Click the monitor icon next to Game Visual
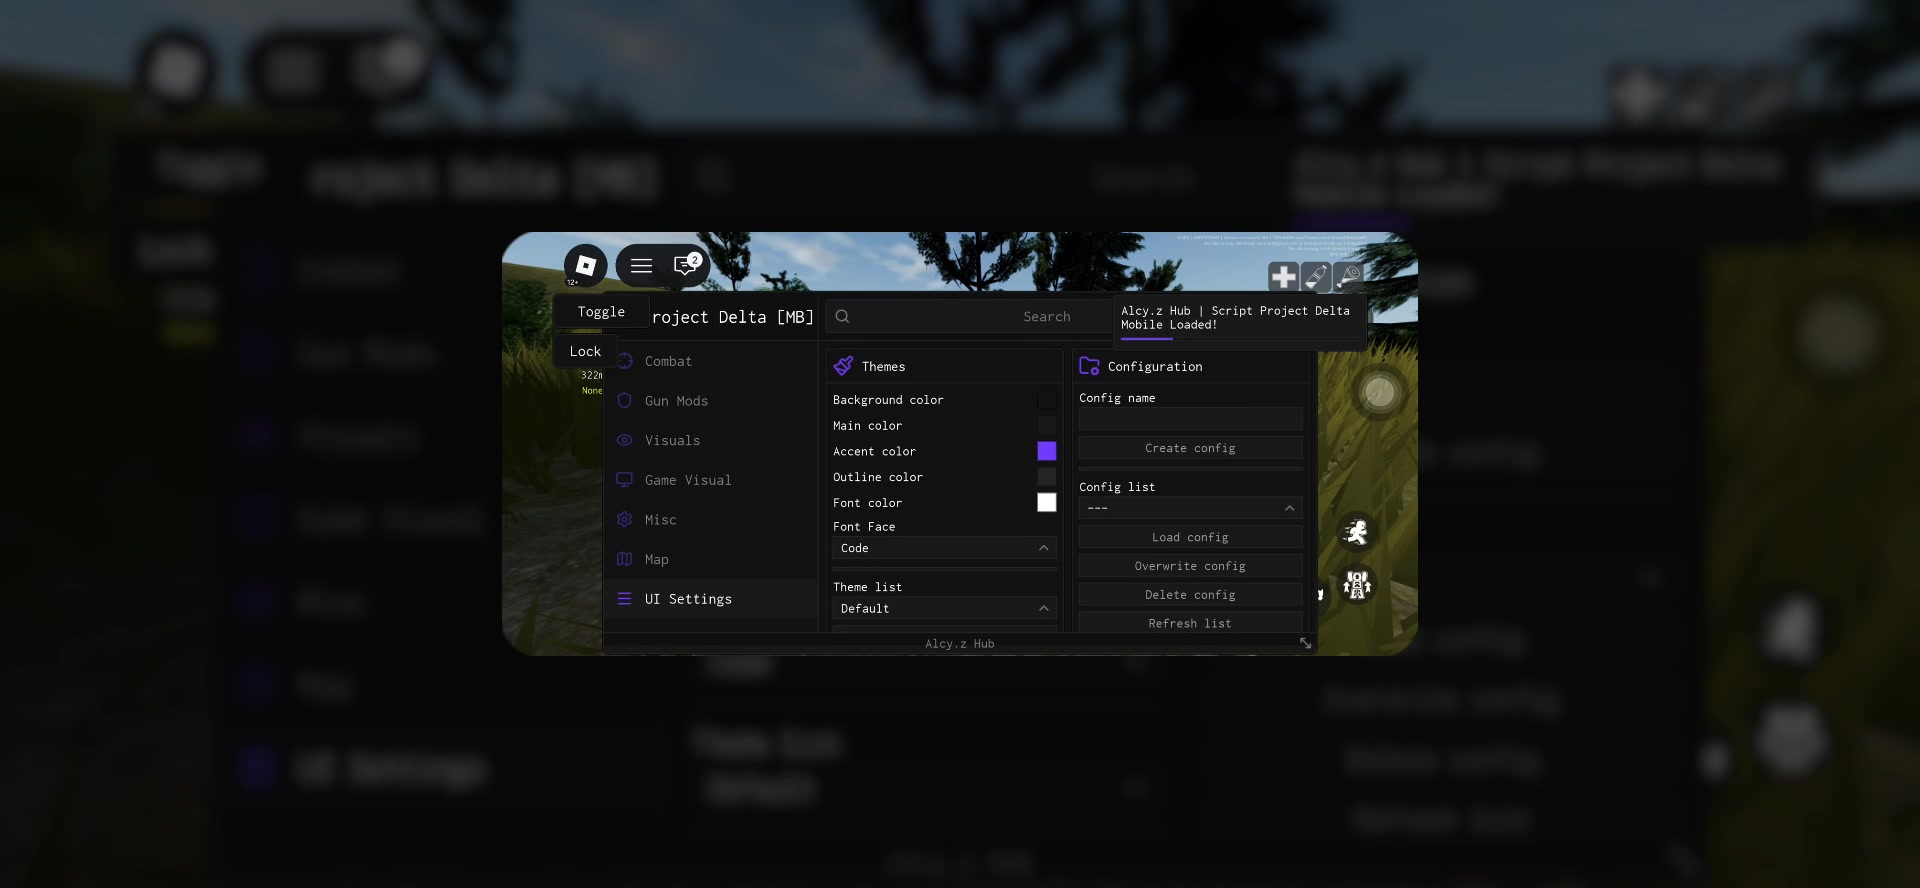Viewport: 1920px width, 888px height. pyautogui.click(x=624, y=480)
